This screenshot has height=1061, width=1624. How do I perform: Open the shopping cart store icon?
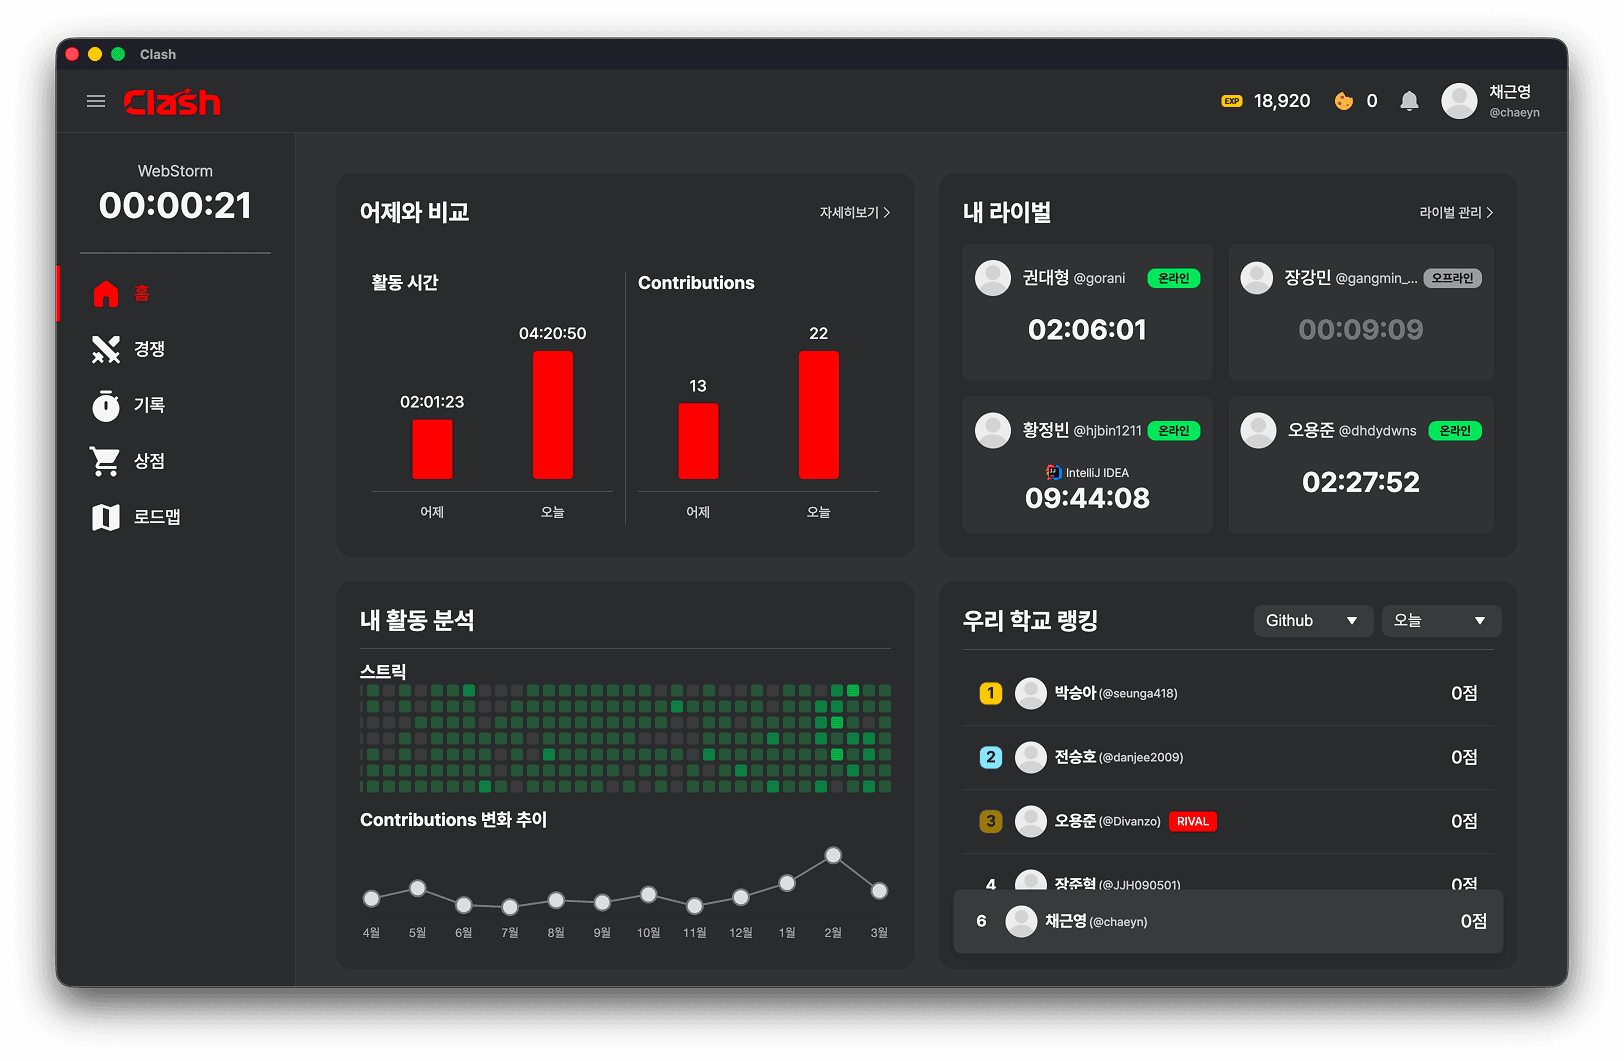105,461
